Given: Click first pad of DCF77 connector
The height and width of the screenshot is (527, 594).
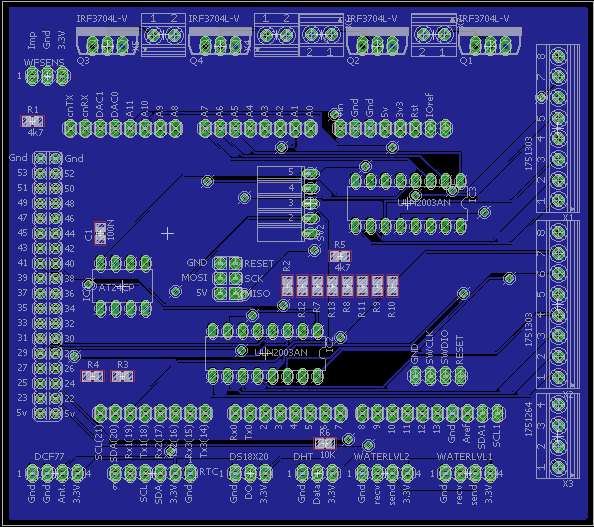Looking at the screenshot, I should [x=33, y=473].
